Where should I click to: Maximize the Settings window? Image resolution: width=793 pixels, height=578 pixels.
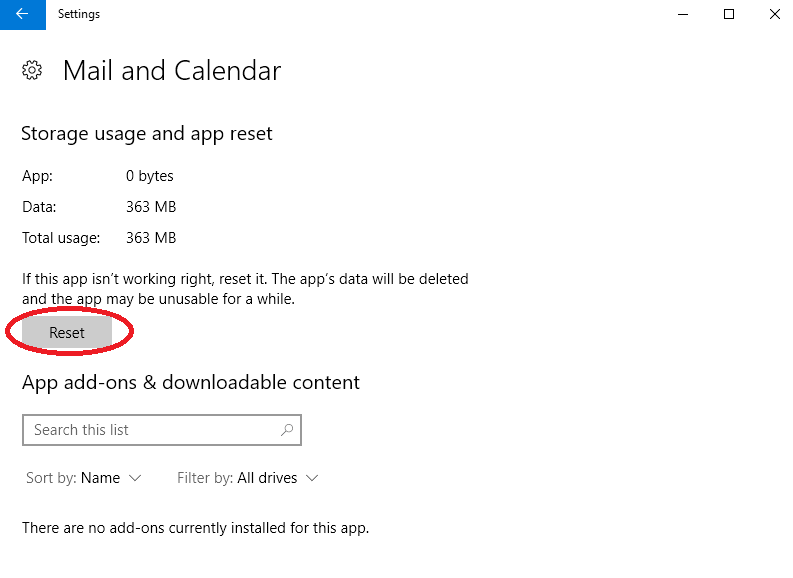(729, 14)
